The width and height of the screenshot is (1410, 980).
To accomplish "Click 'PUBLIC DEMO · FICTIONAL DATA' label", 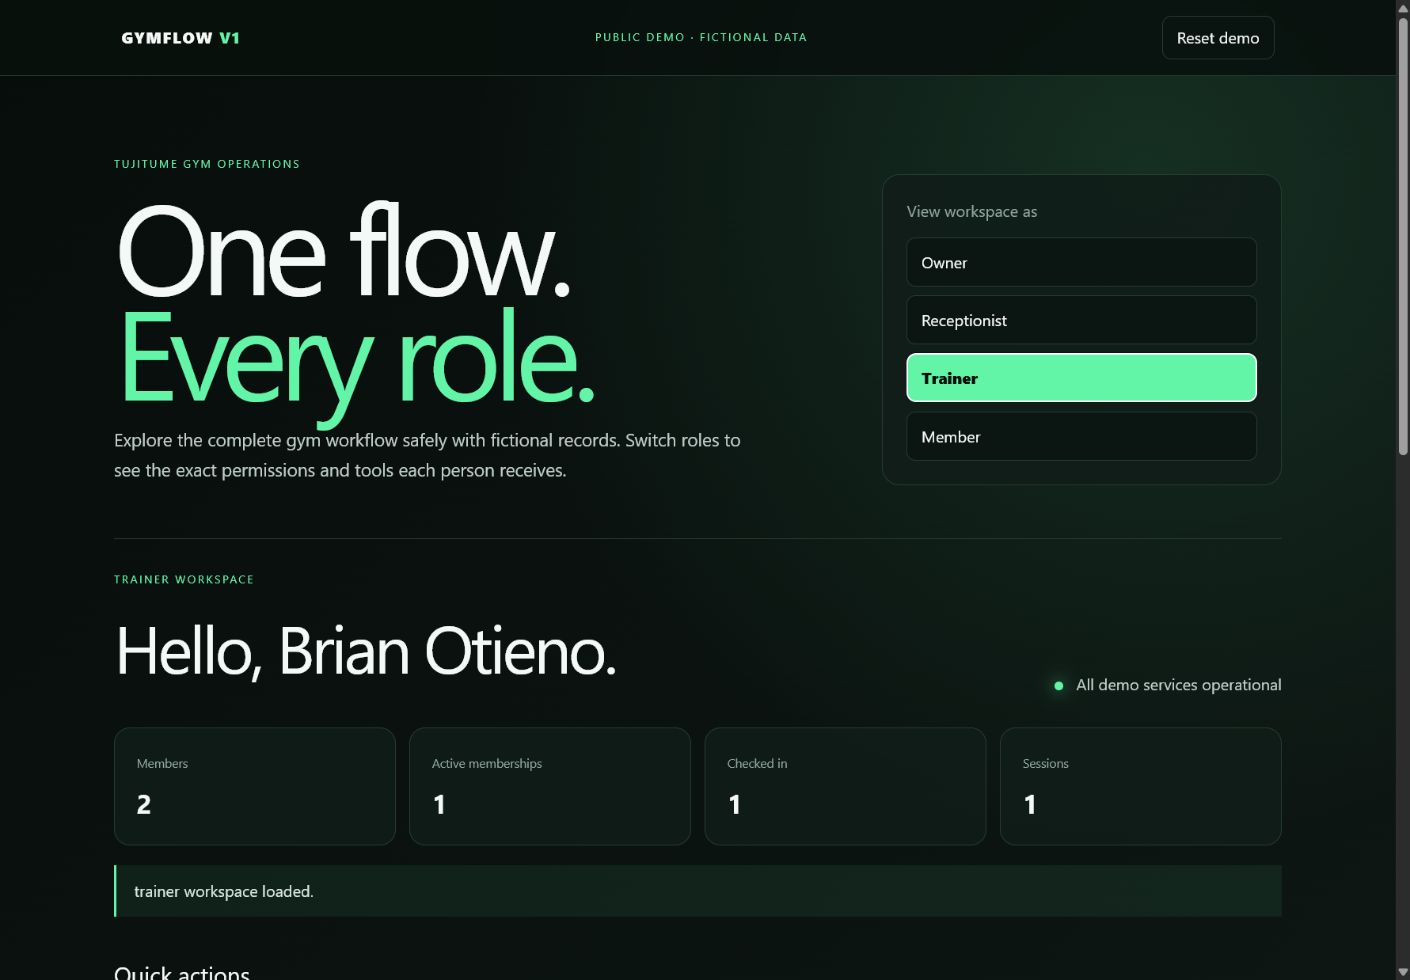I will coord(701,37).
